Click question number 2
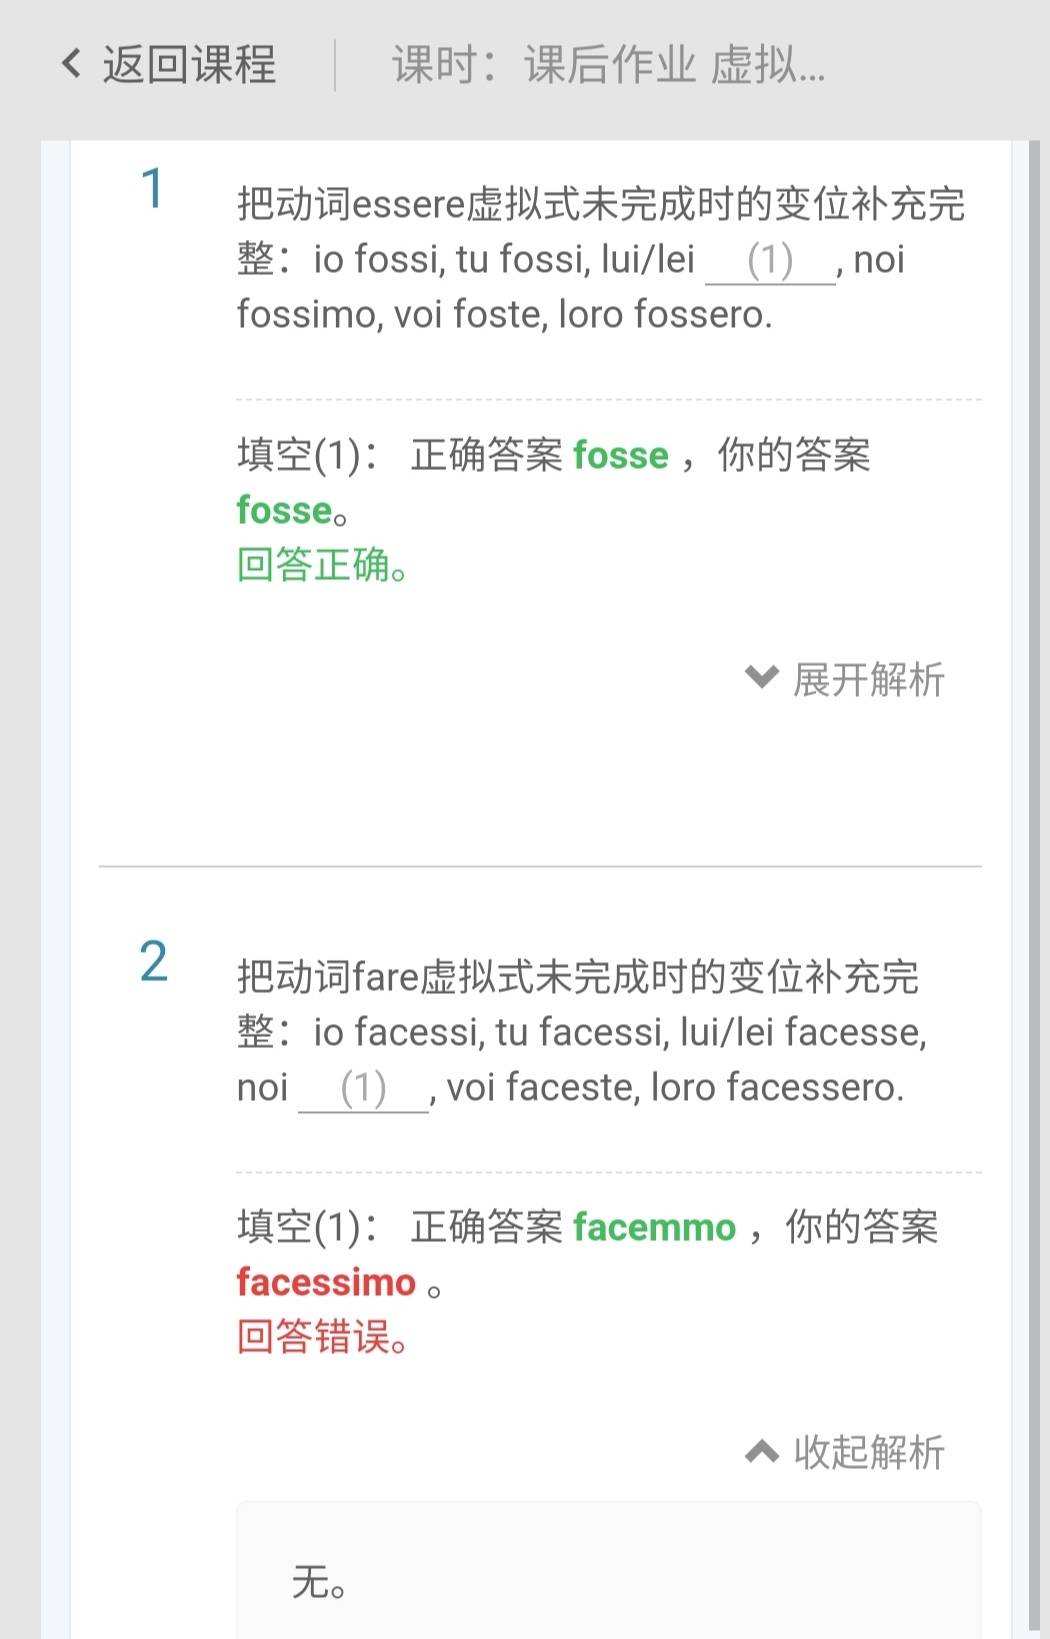This screenshot has height=1639, width=1050. (153, 962)
